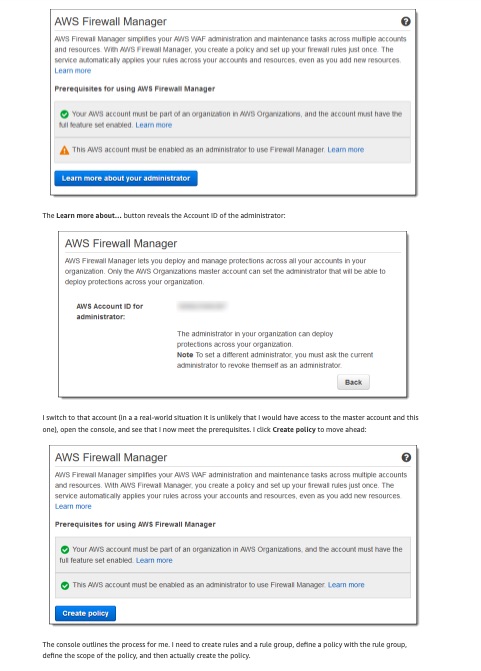The height and width of the screenshot is (671, 481).
Task: Click the orange warning triangle icon
Action: click(x=64, y=150)
